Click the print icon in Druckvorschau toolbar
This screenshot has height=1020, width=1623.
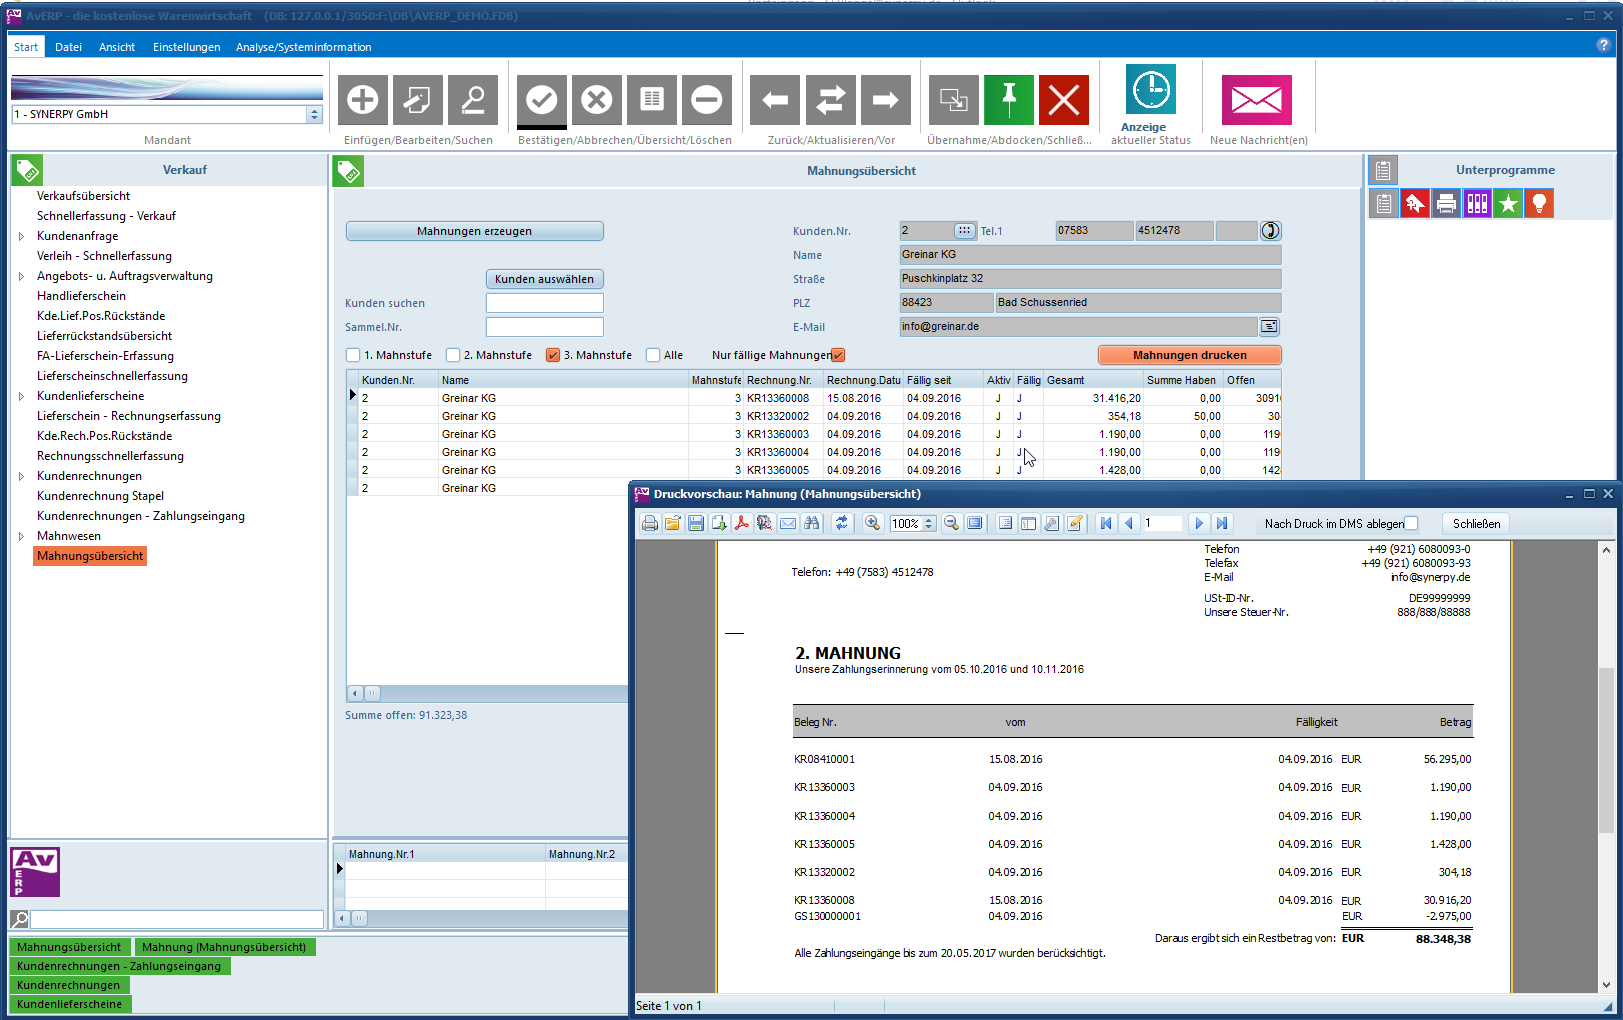[650, 523]
